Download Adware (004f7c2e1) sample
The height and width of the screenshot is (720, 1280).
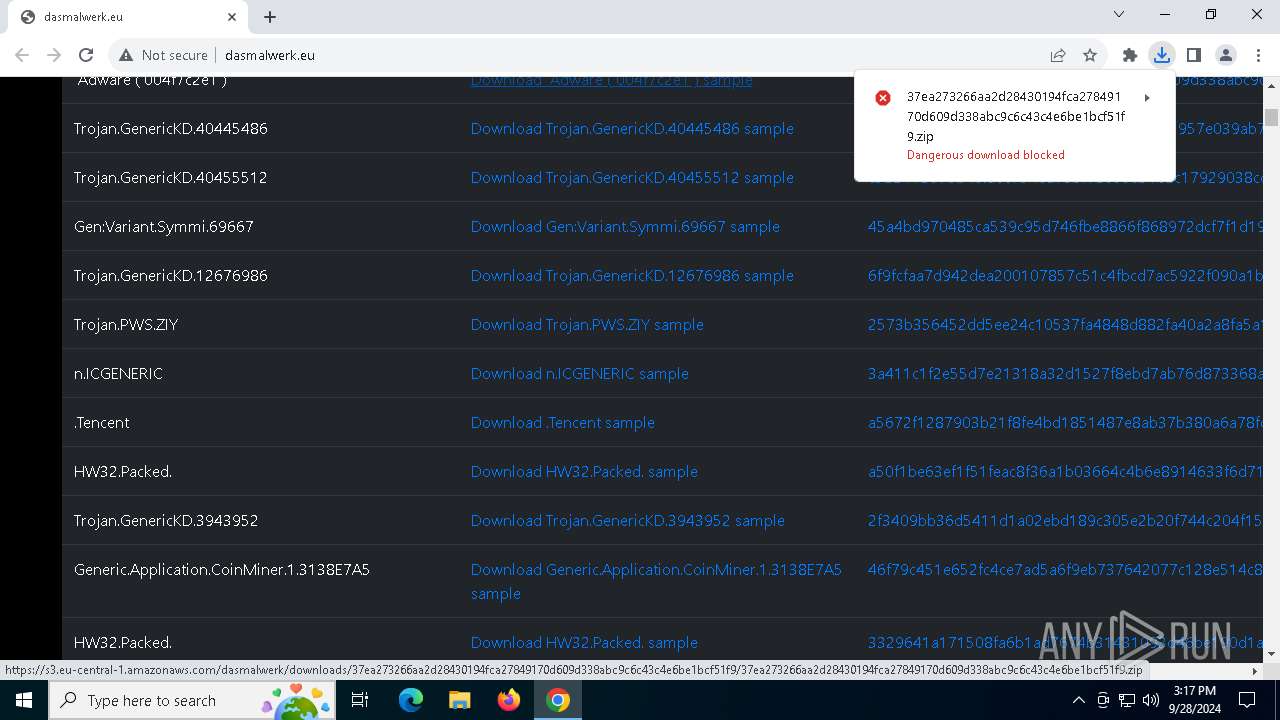pos(611,80)
